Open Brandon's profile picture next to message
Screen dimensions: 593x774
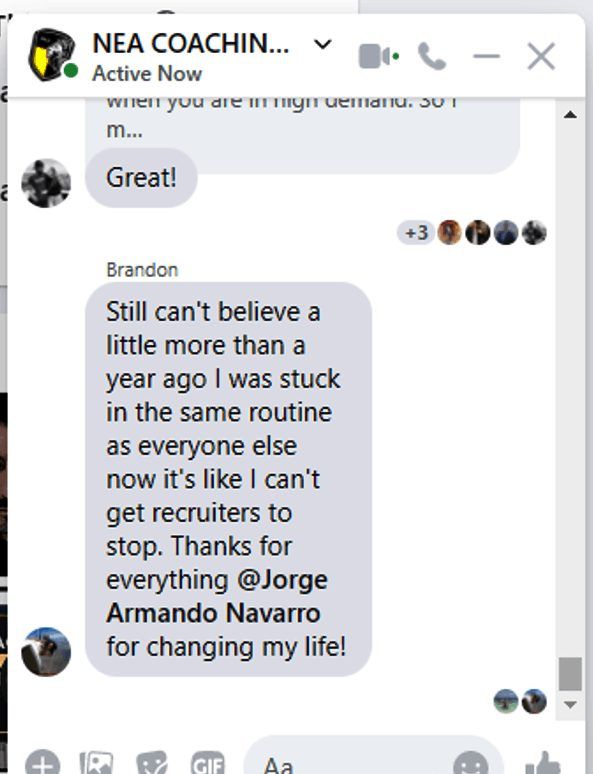click(x=46, y=652)
